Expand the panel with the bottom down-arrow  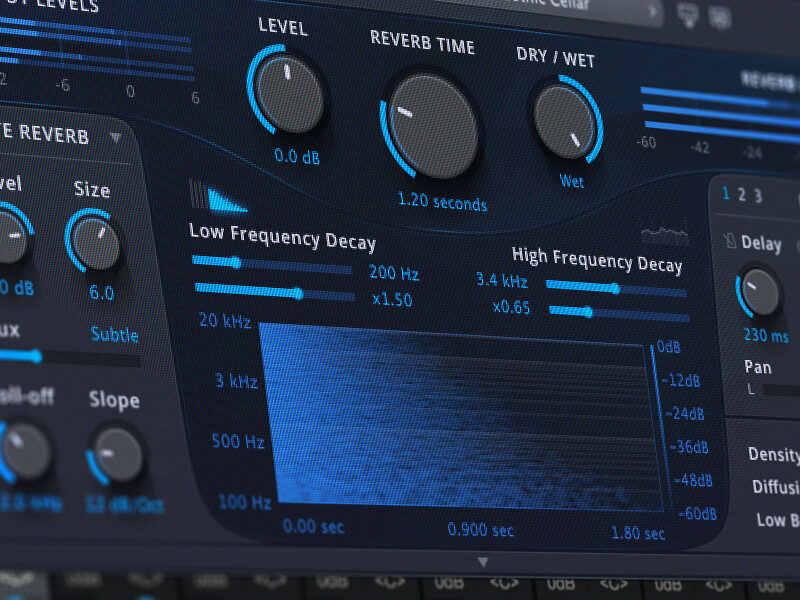483,562
